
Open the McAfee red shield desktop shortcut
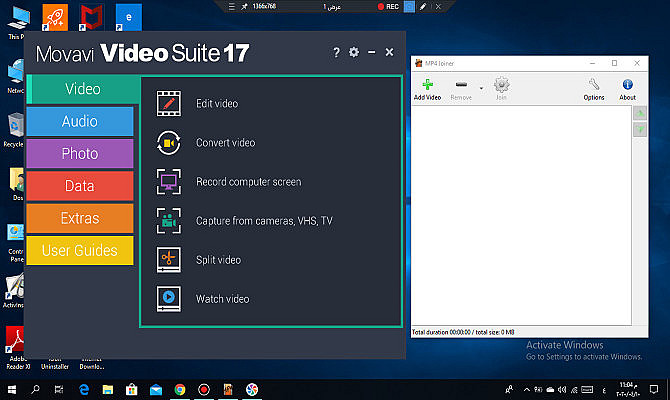91,17
